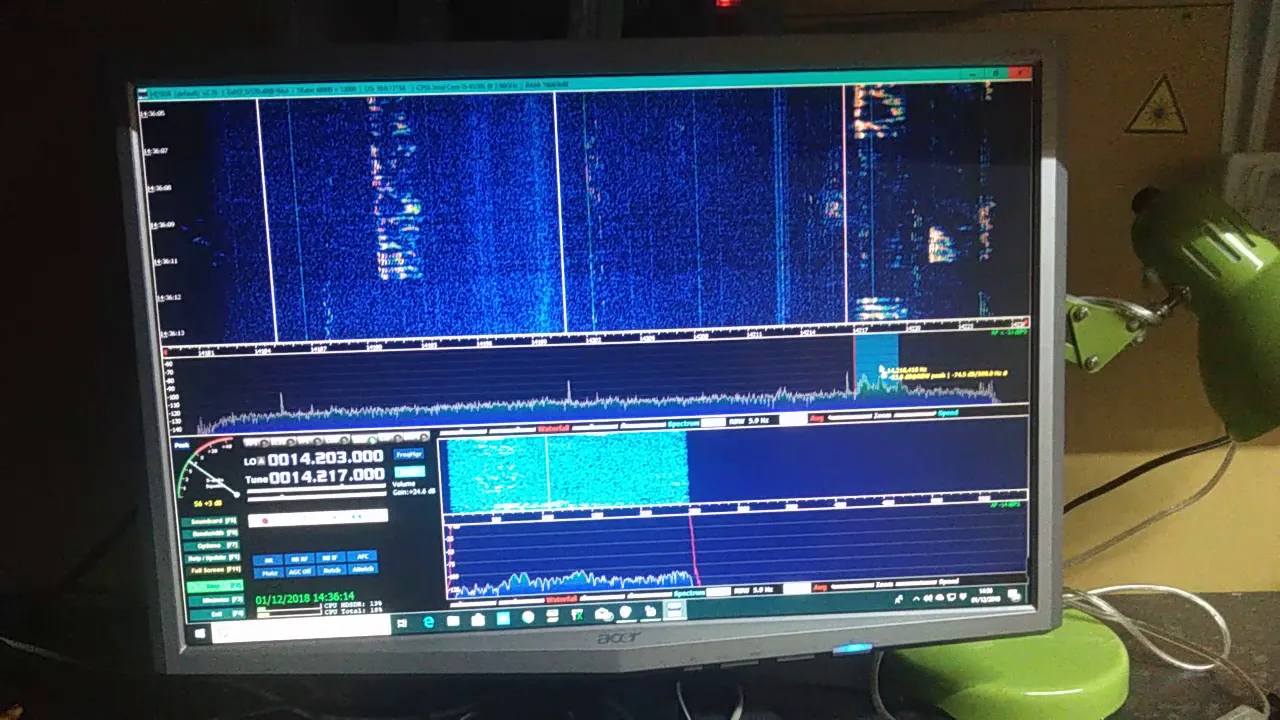Open the Store icon on the taskbar
This screenshot has width=1280, height=720.
coord(478,620)
